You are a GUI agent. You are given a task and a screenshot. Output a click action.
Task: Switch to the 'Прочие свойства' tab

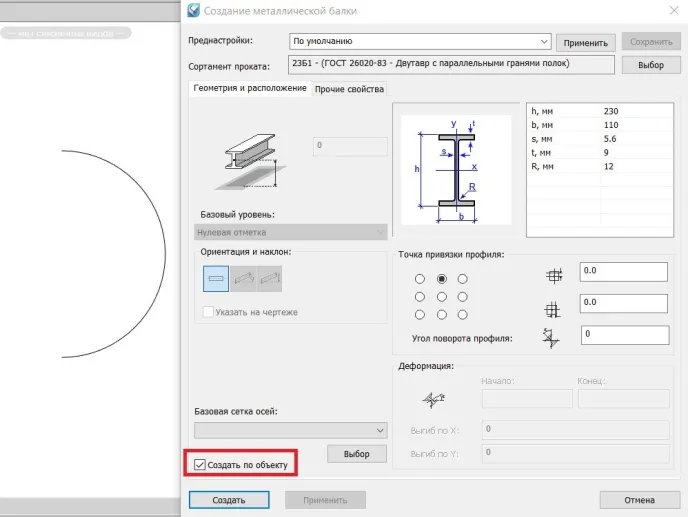pos(349,89)
